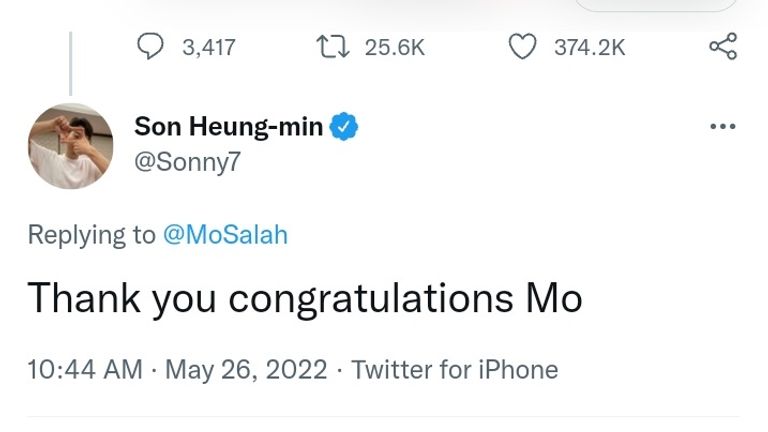Click the "Thank you congratulations Mo" tweet text

click(304, 298)
